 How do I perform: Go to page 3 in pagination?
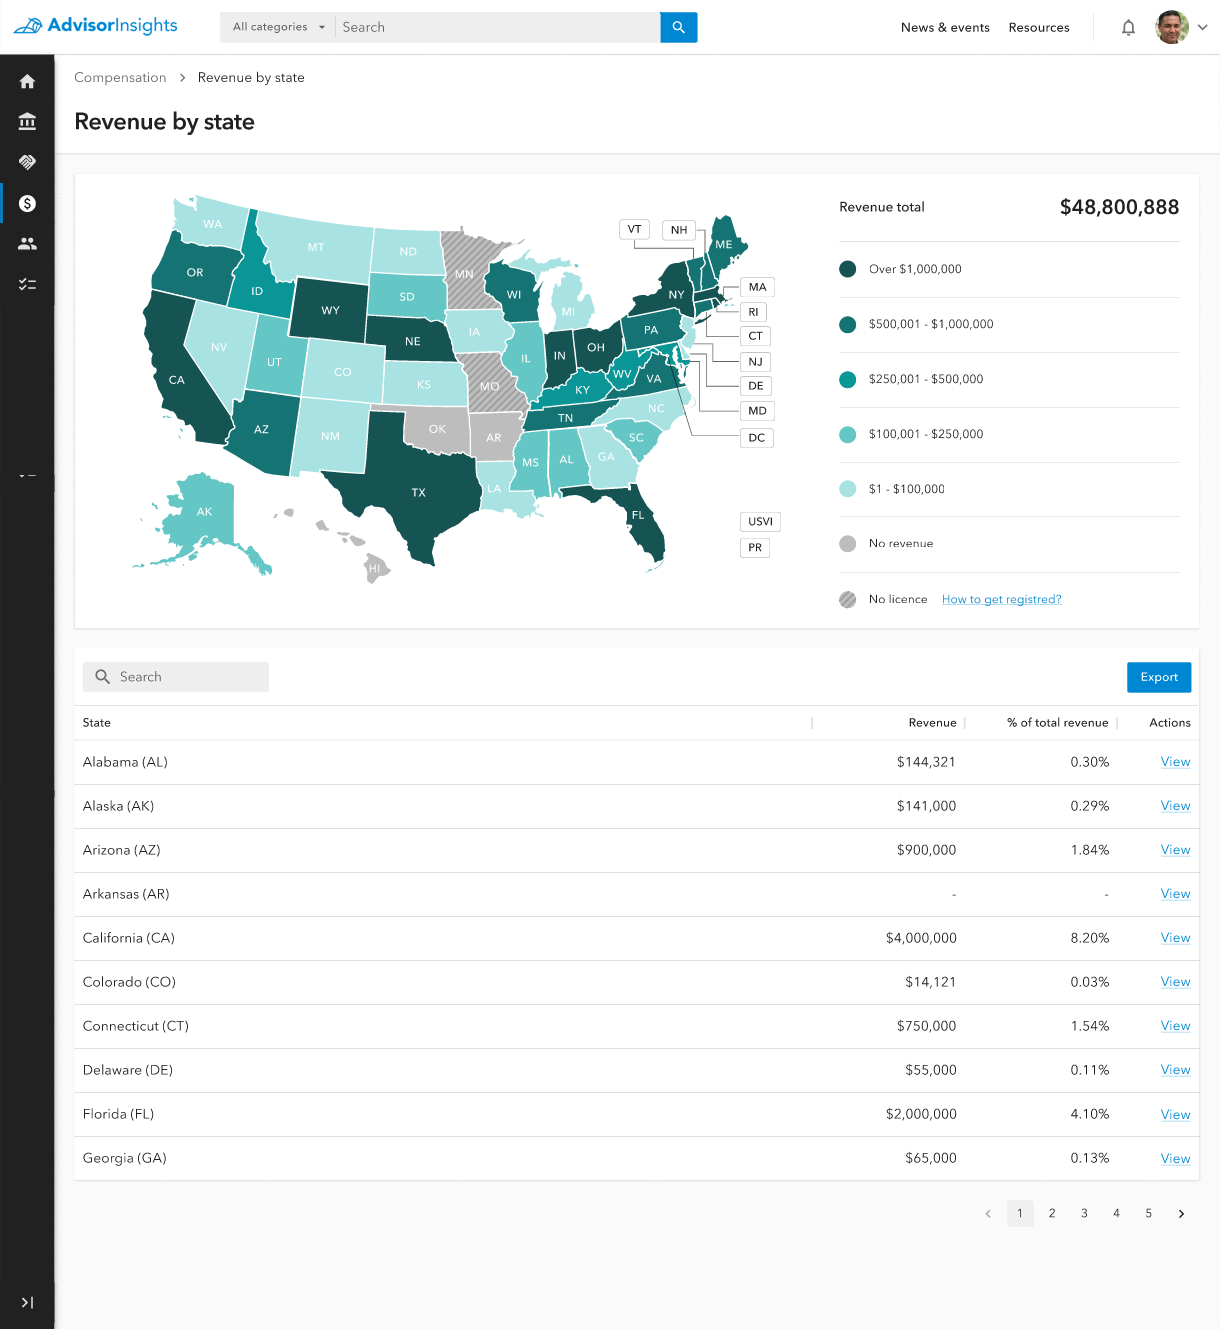click(1084, 1214)
